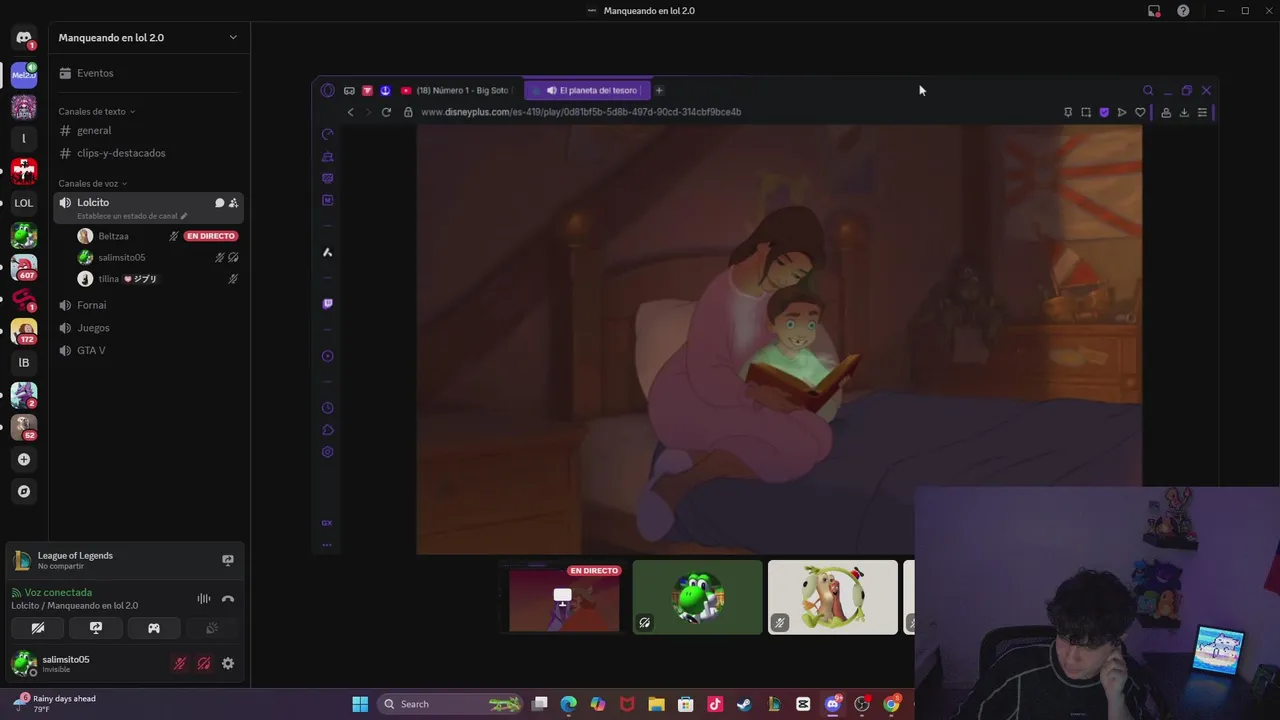This screenshot has width=1280, height=720.
Task: Undeafen the headphones in the user panel
Action: click(x=204, y=663)
